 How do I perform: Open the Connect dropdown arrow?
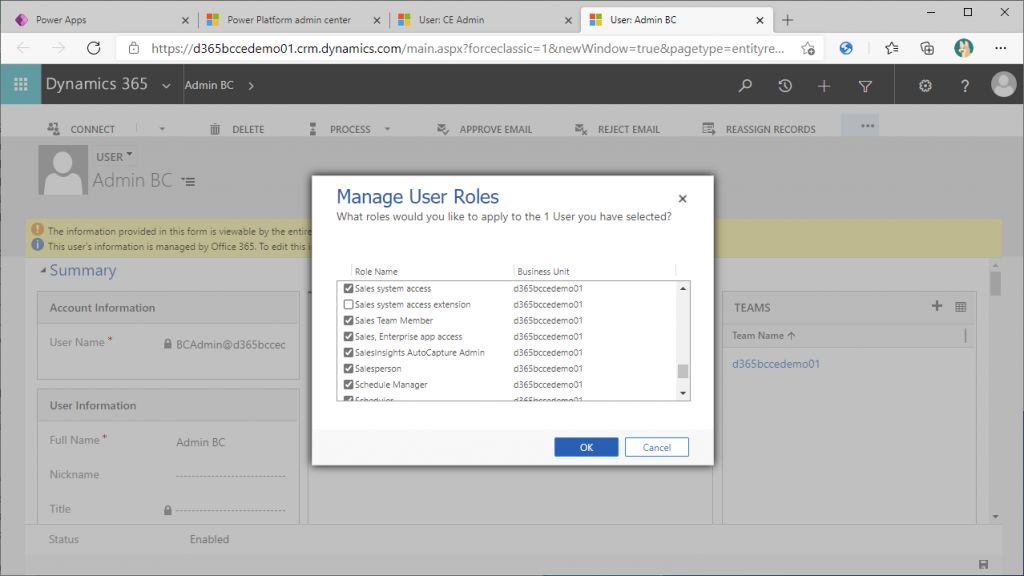162,129
